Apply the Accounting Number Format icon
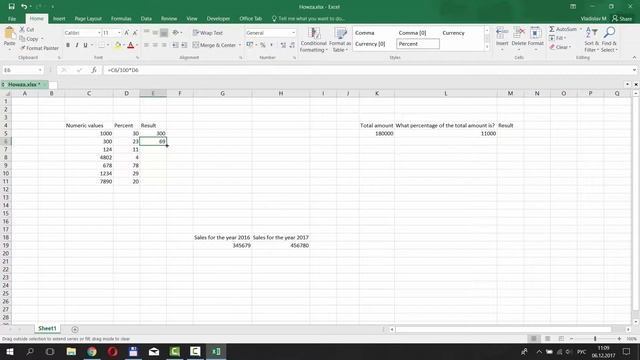This screenshot has width=640, height=360. 250,45
